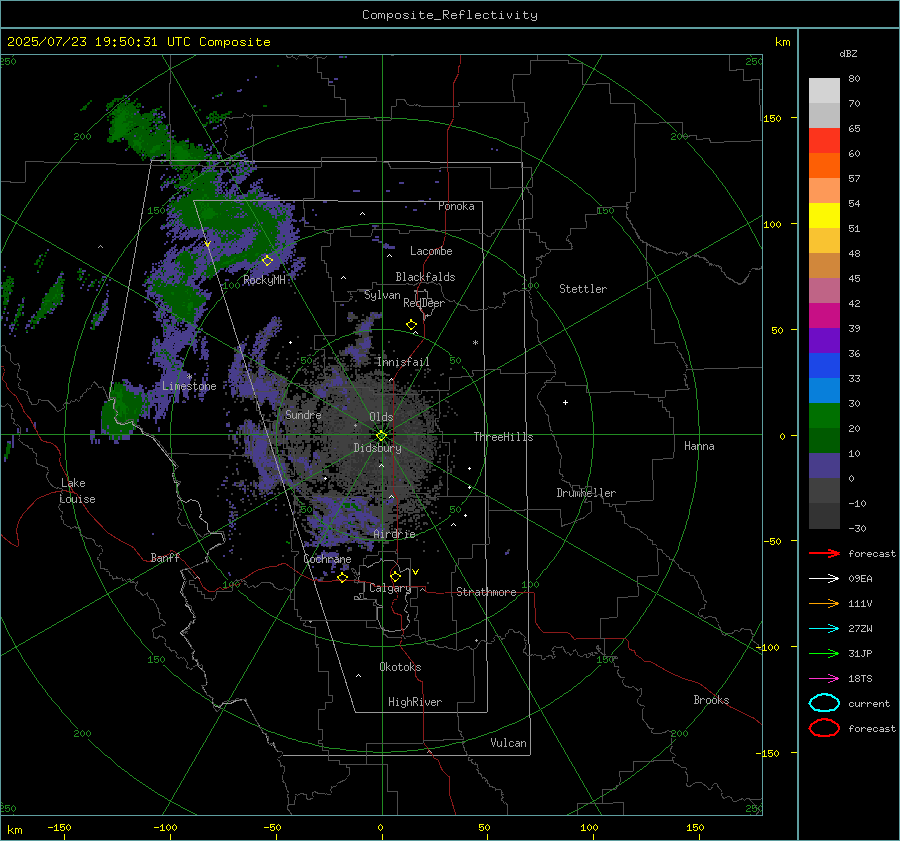
Task: Click the Olds label near radar center
Action: [381, 417]
